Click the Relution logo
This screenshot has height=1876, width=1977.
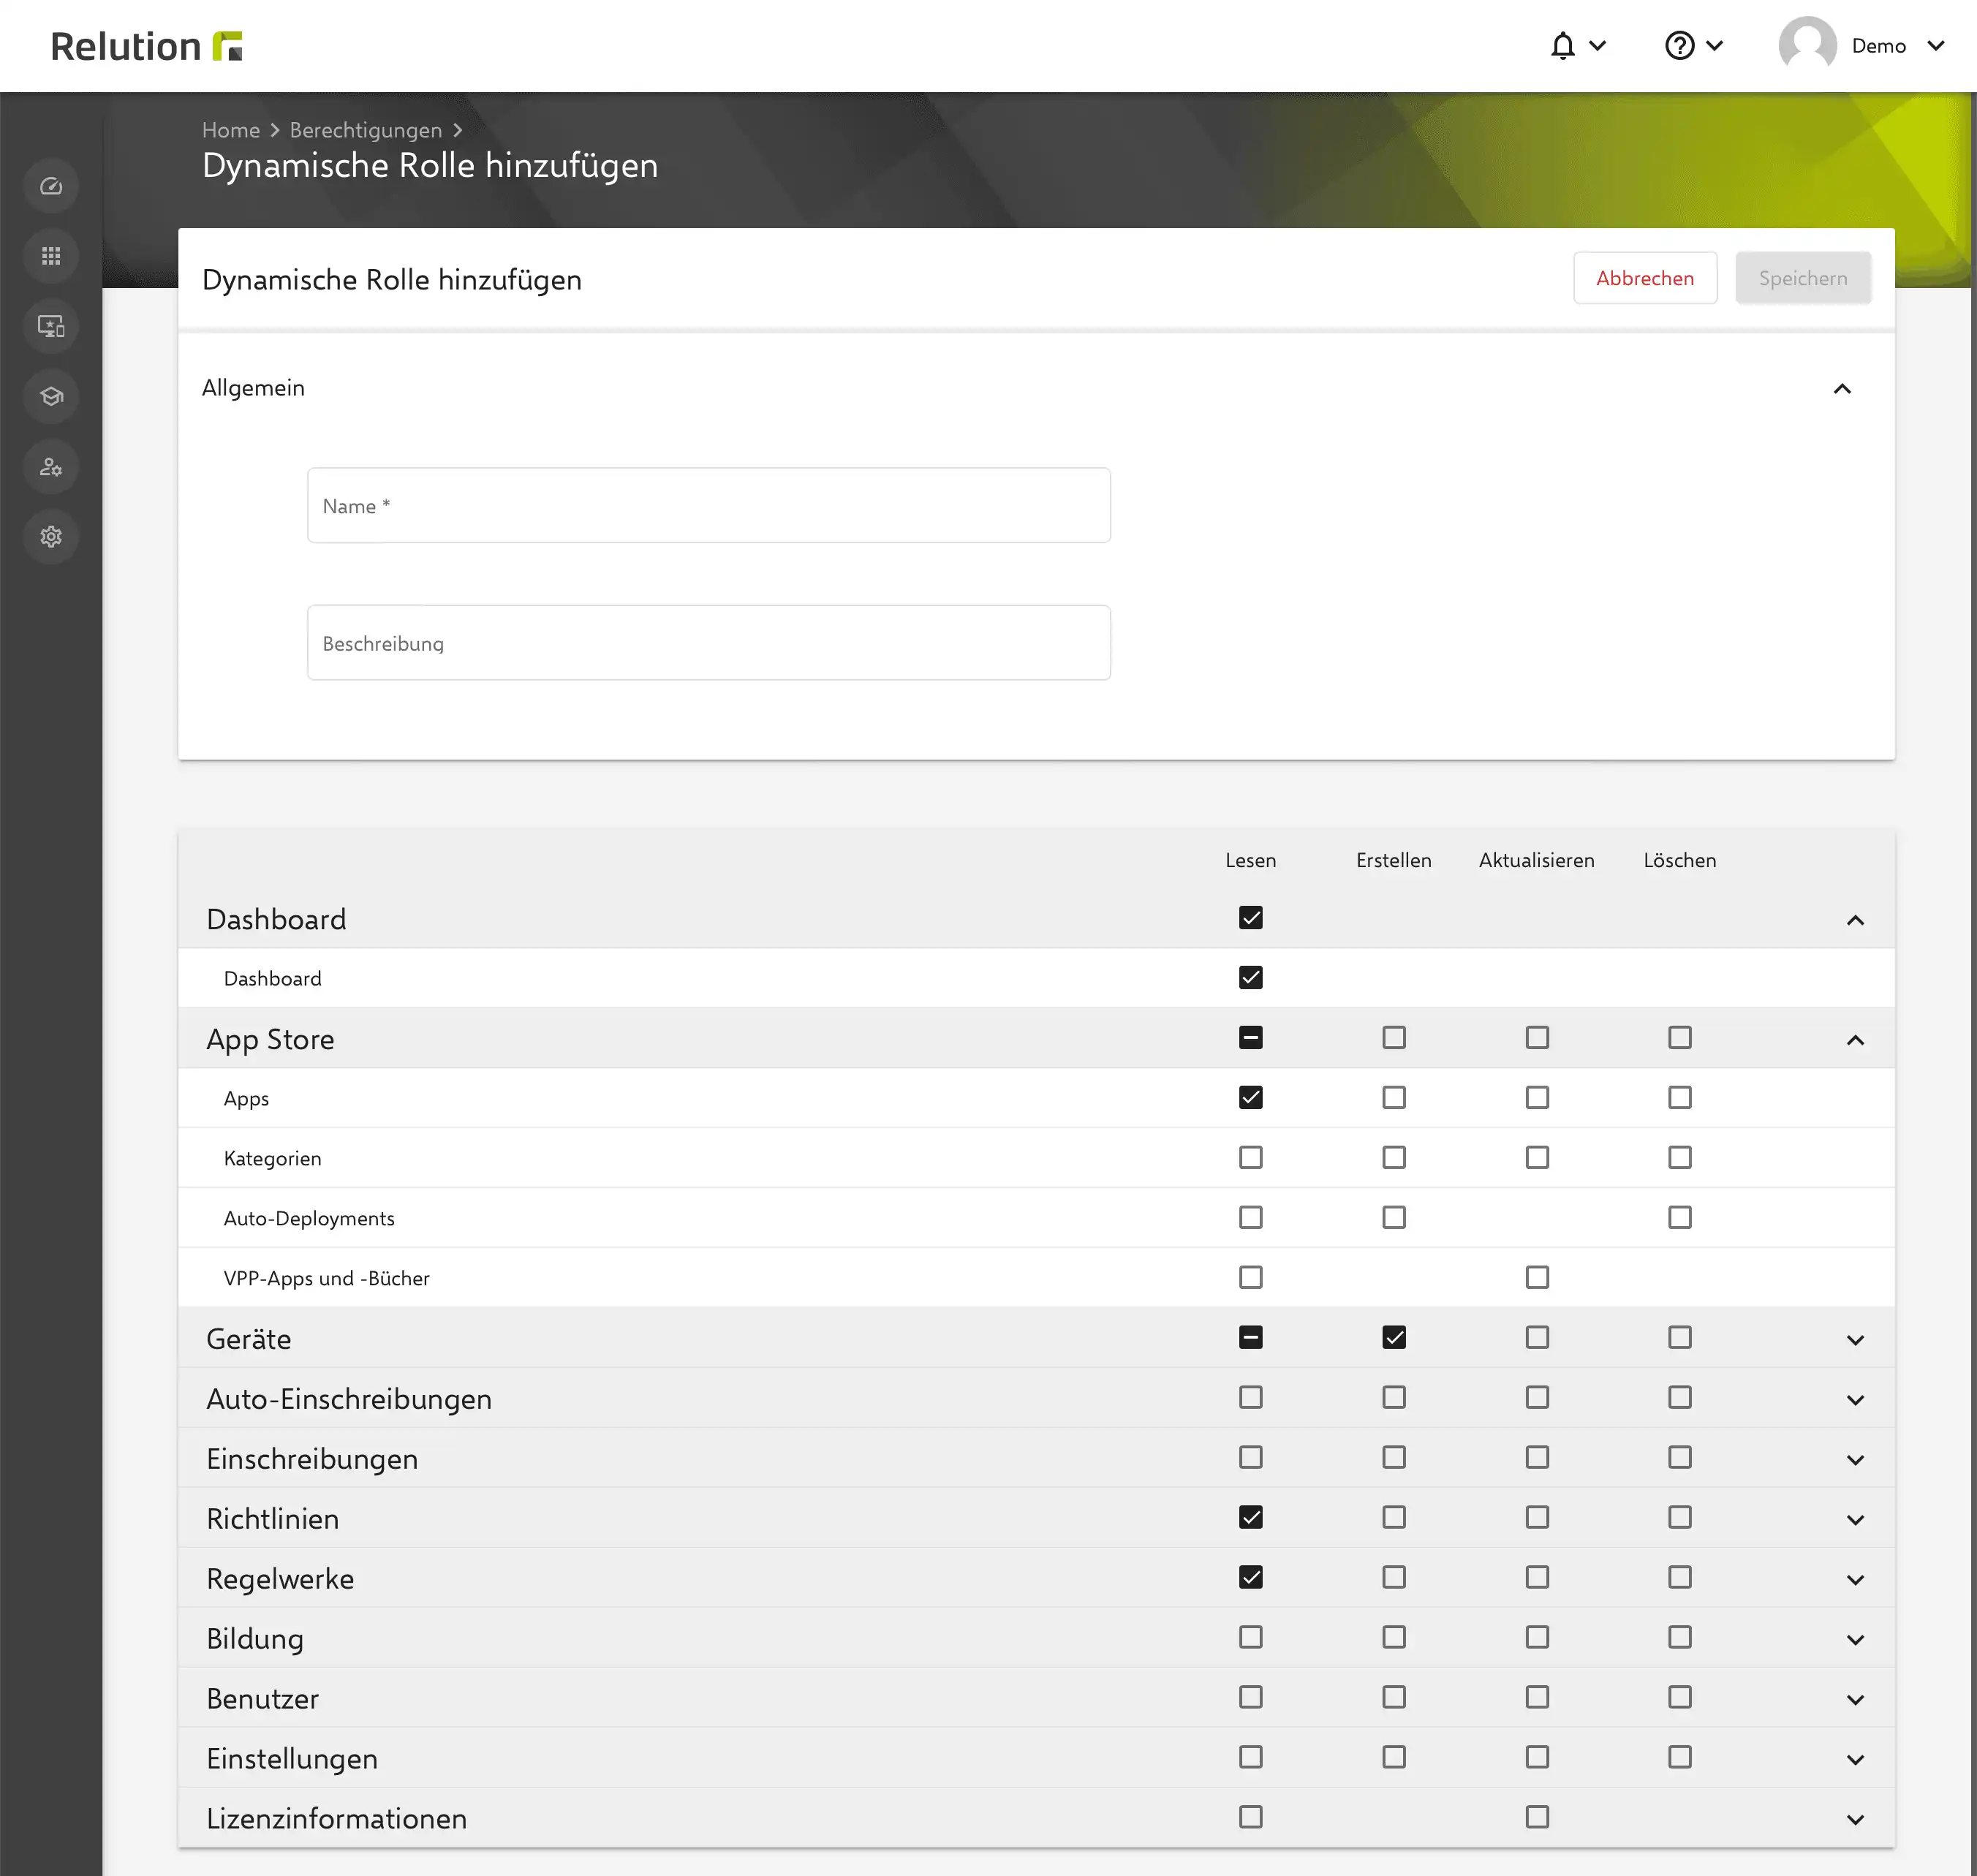pyautogui.click(x=147, y=46)
